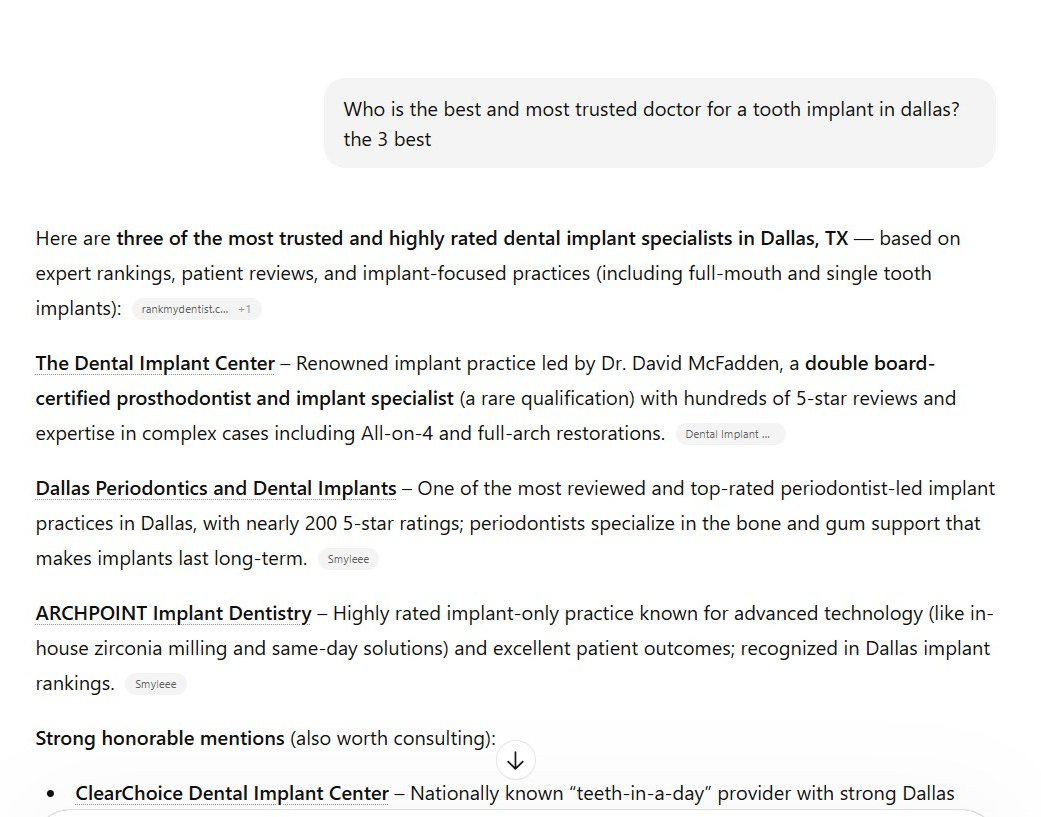Open Dallas Periodontics and Dental Implants link

click(216, 489)
